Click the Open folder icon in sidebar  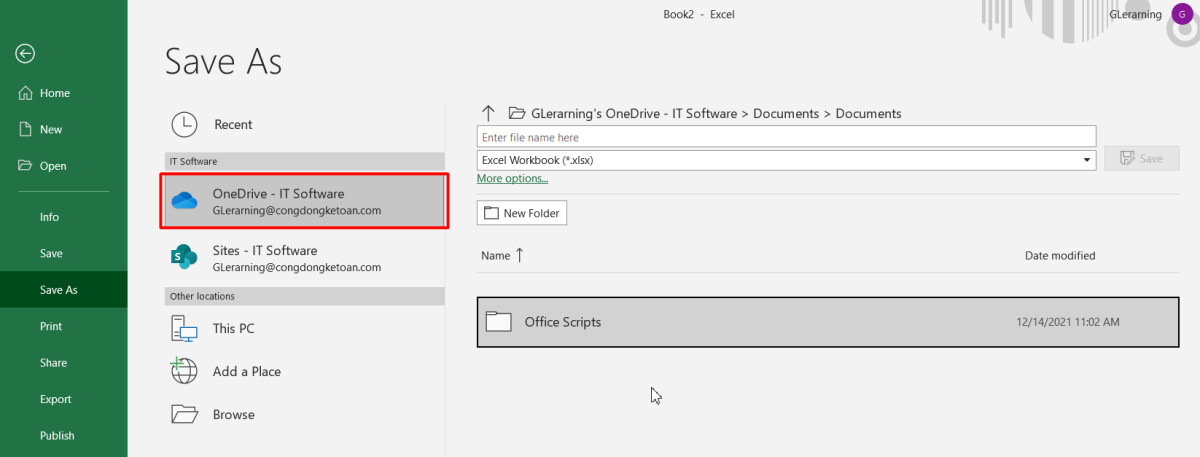26,166
